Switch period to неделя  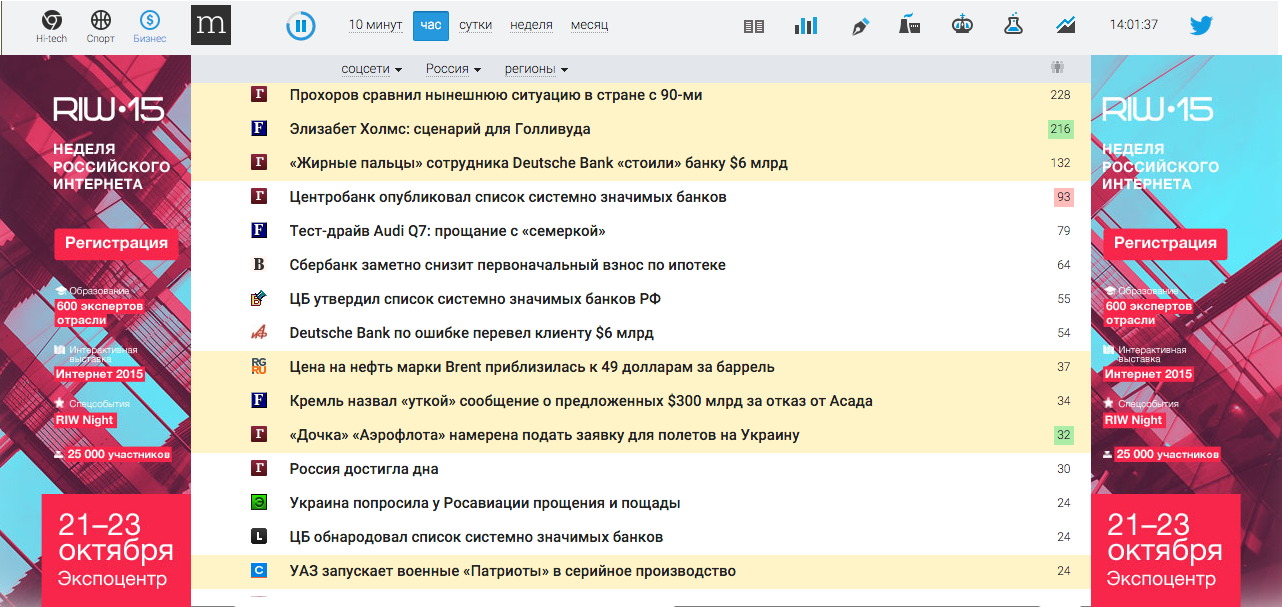coord(531,25)
